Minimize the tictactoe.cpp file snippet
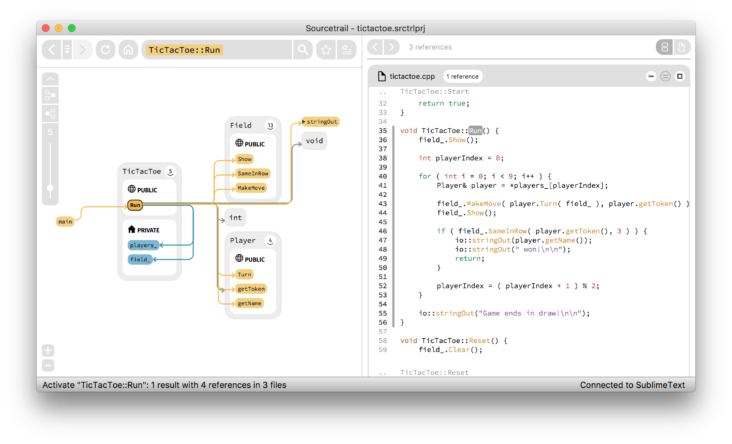 [651, 76]
